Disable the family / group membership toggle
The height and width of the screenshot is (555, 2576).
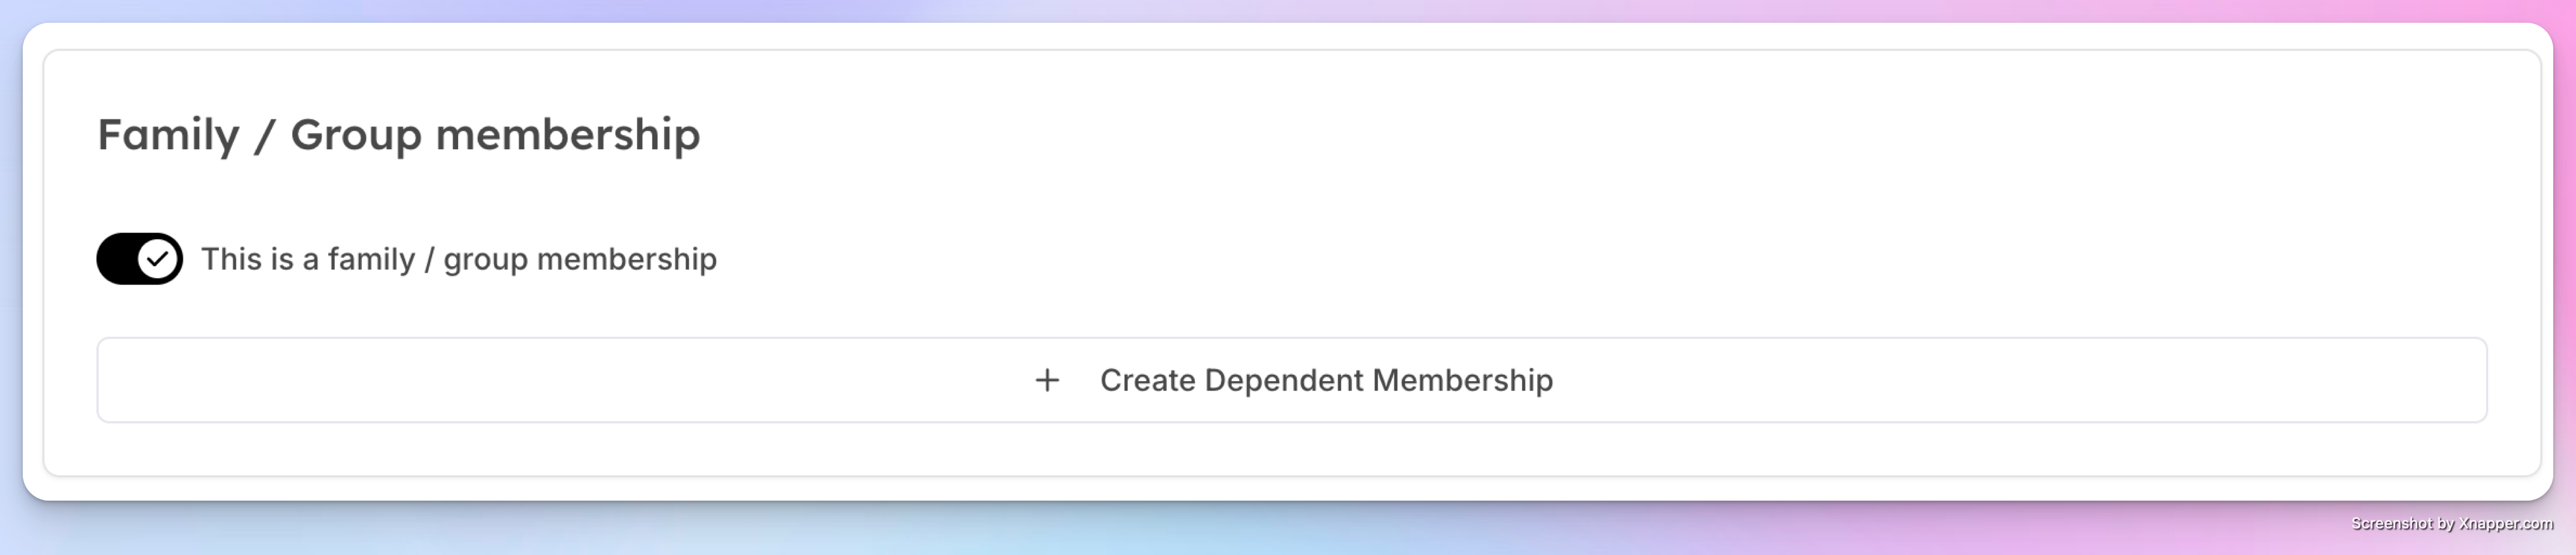point(139,259)
